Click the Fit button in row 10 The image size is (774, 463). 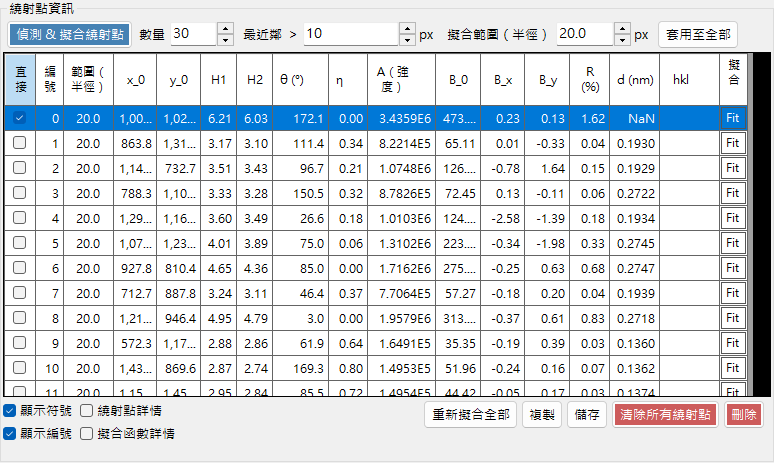tap(733, 368)
